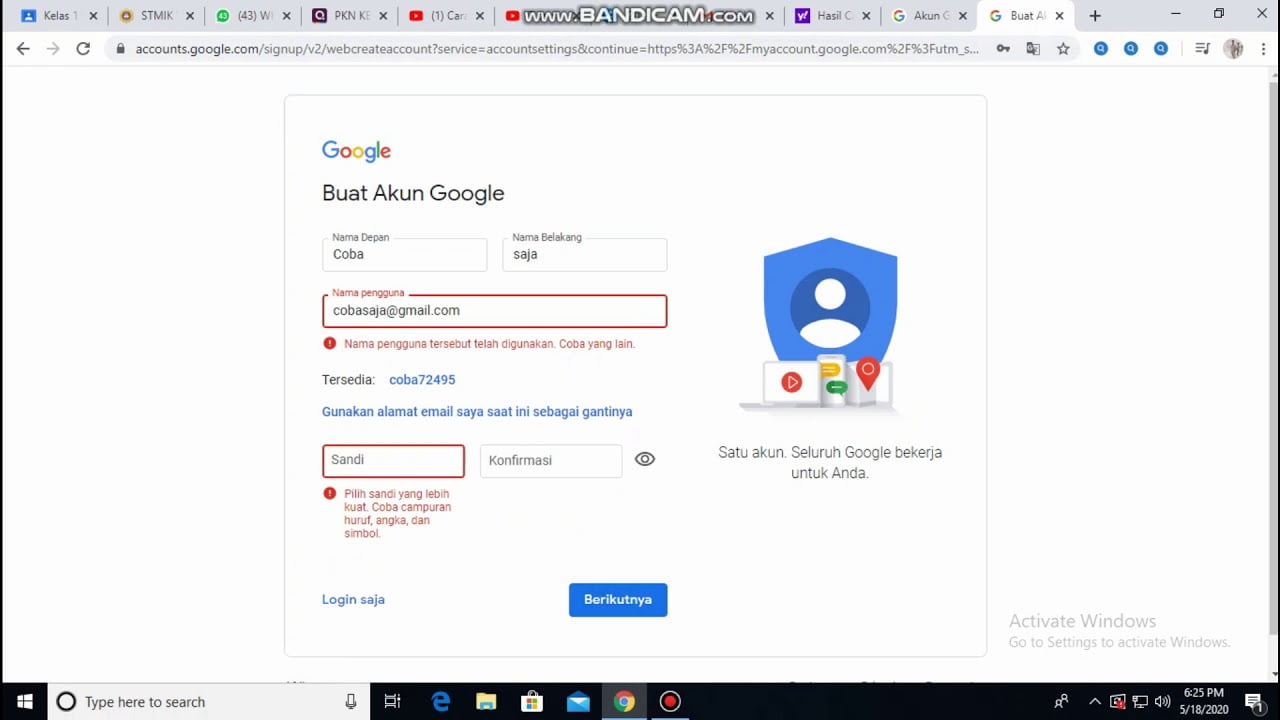Image resolution: width=1280 pixels, height=720 pixels.
Task: Open the People icon in system tray
Action: click(1061, 702)
